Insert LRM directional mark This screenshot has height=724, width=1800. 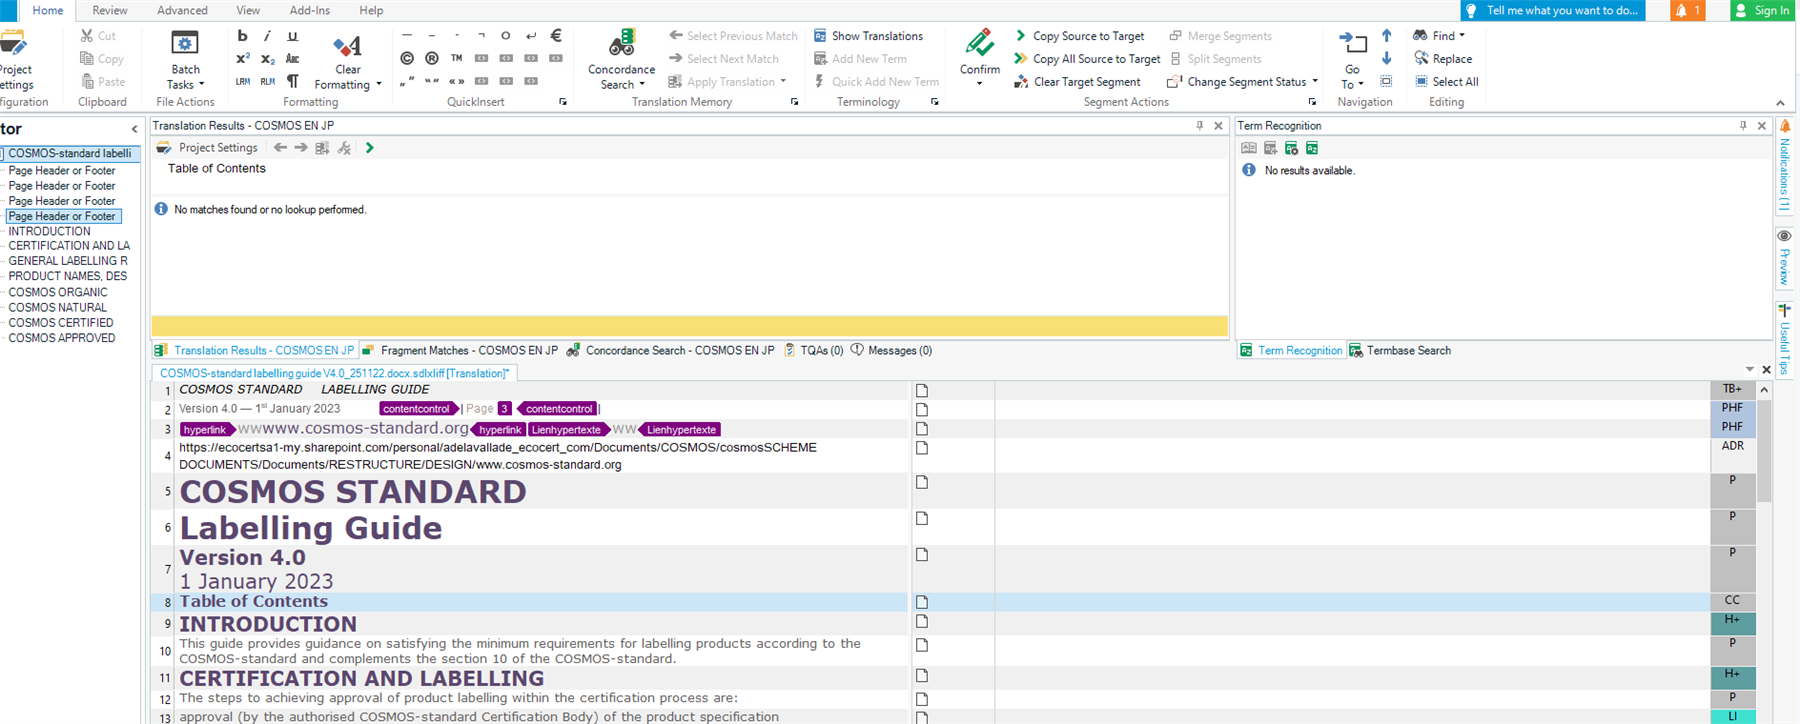pos(243,82)
